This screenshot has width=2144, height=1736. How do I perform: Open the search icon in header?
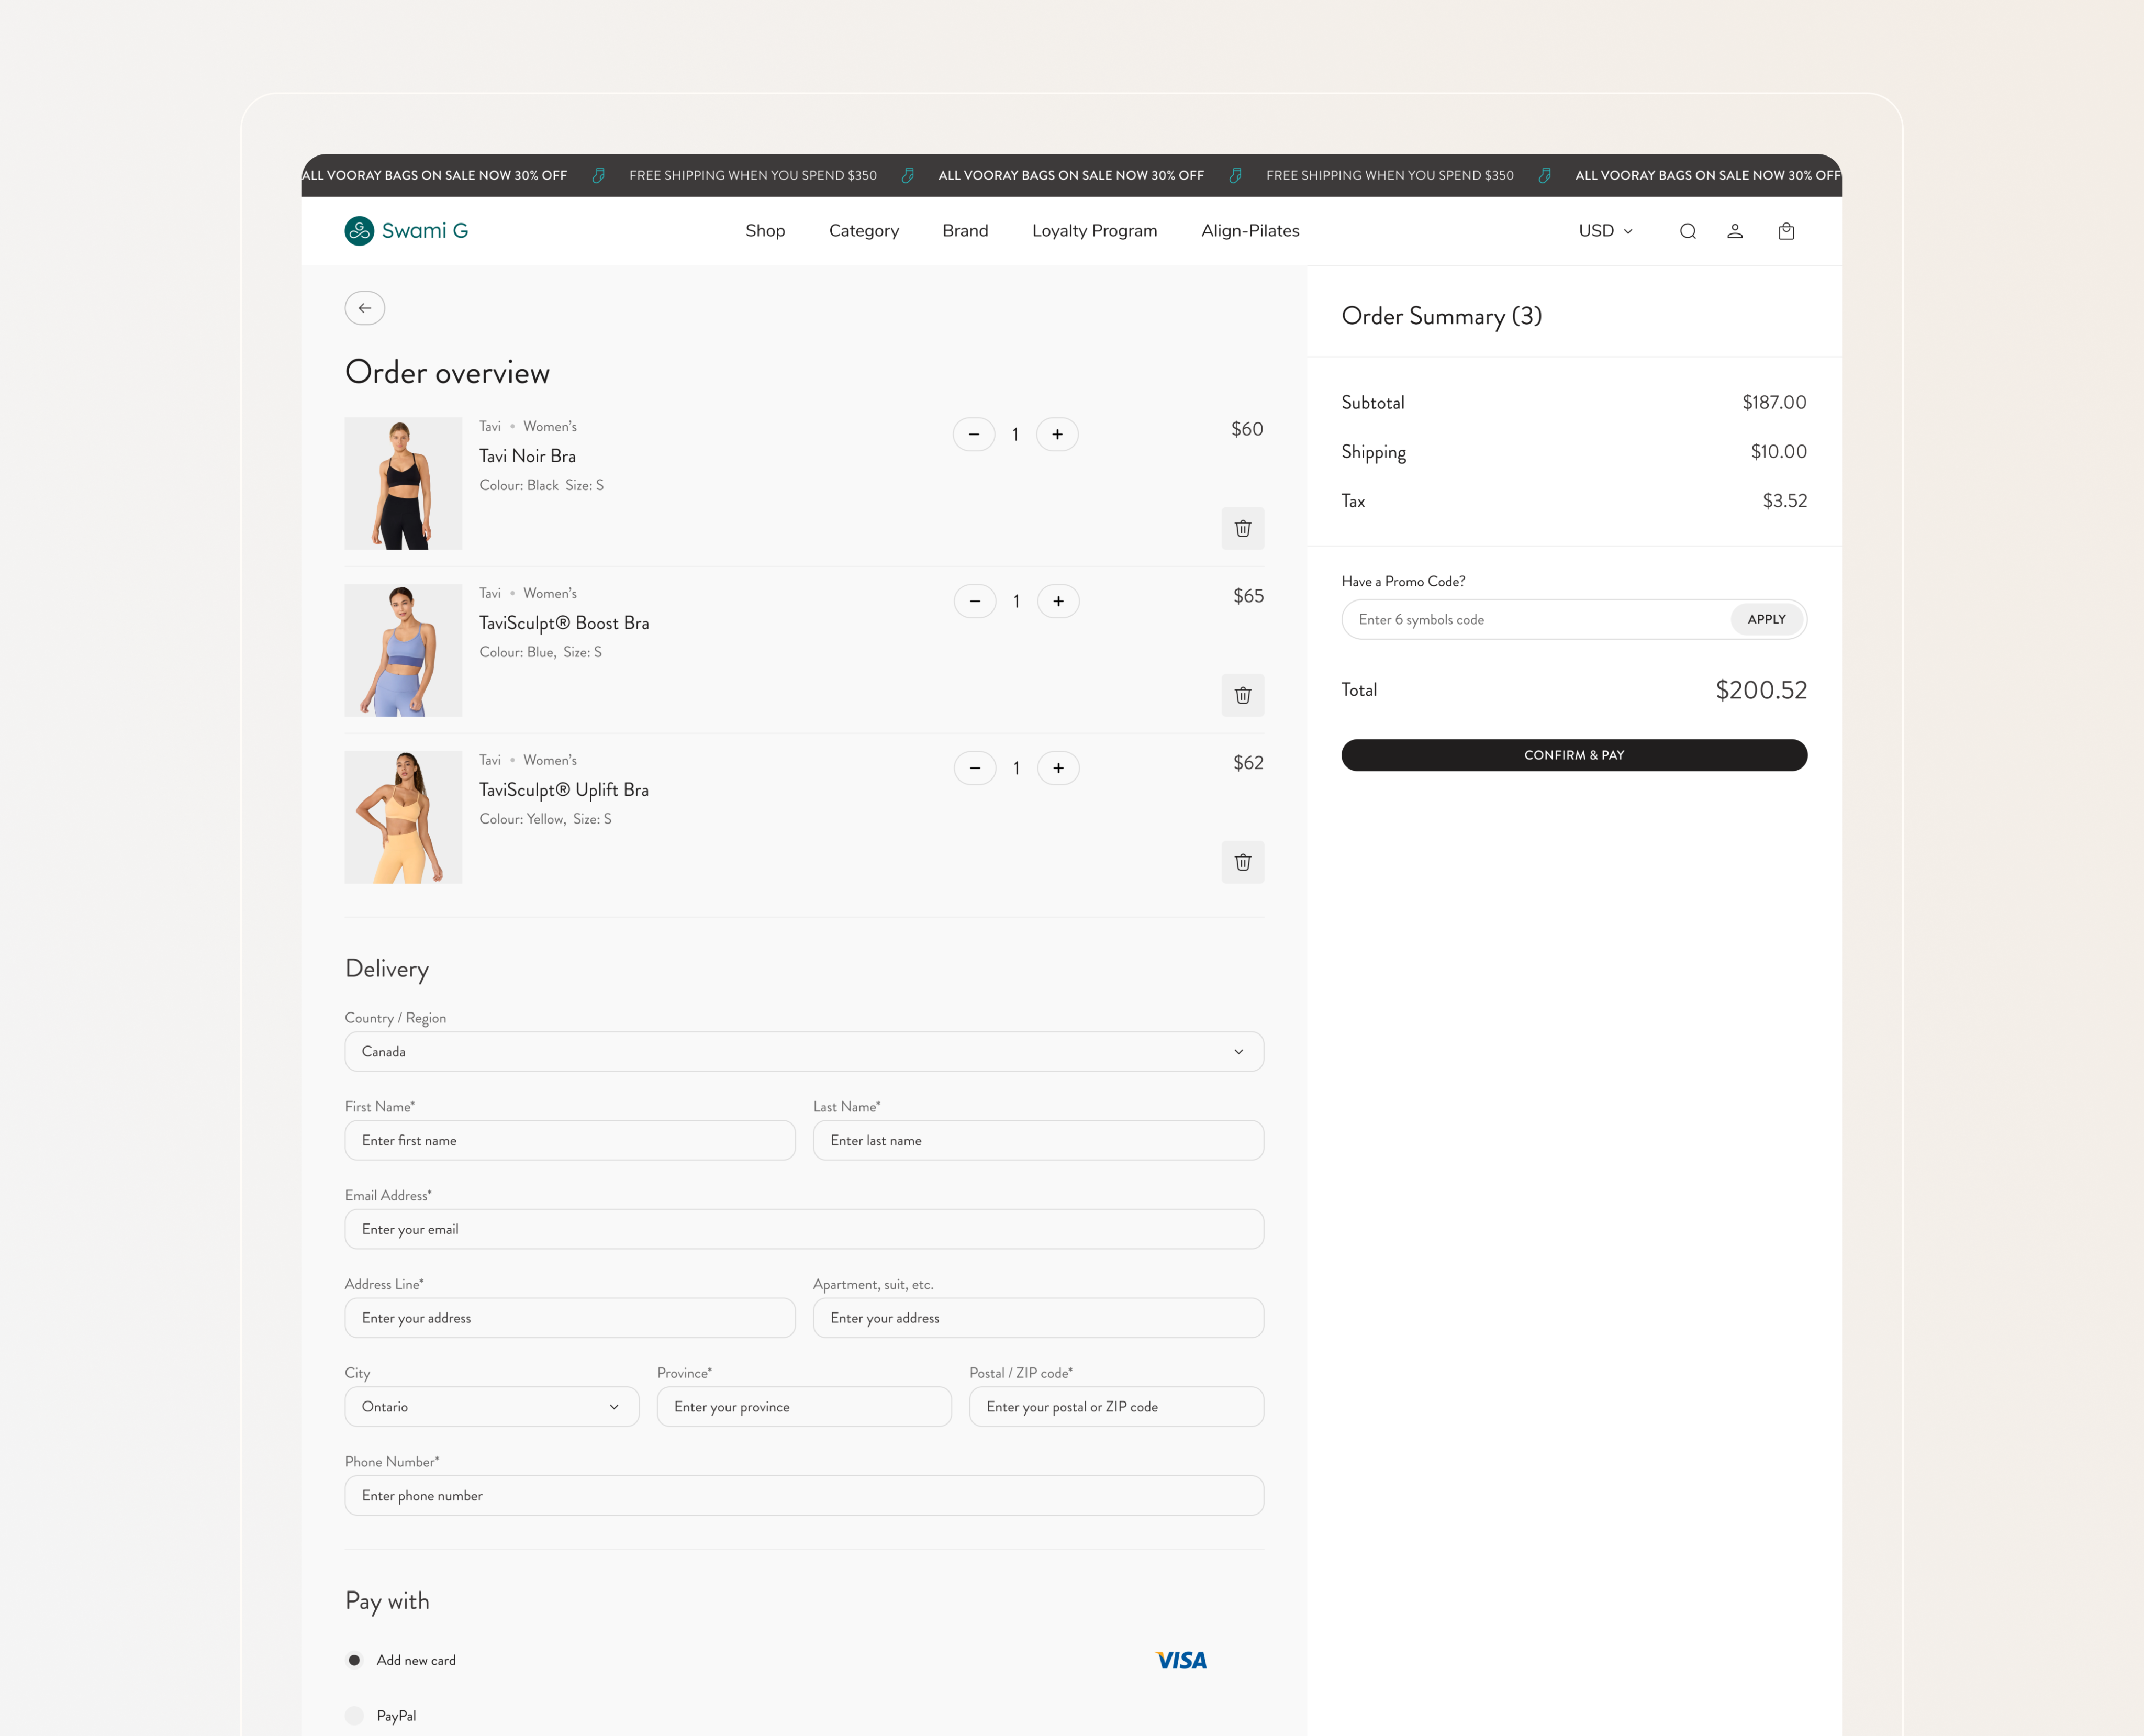tap(1687, 231)
